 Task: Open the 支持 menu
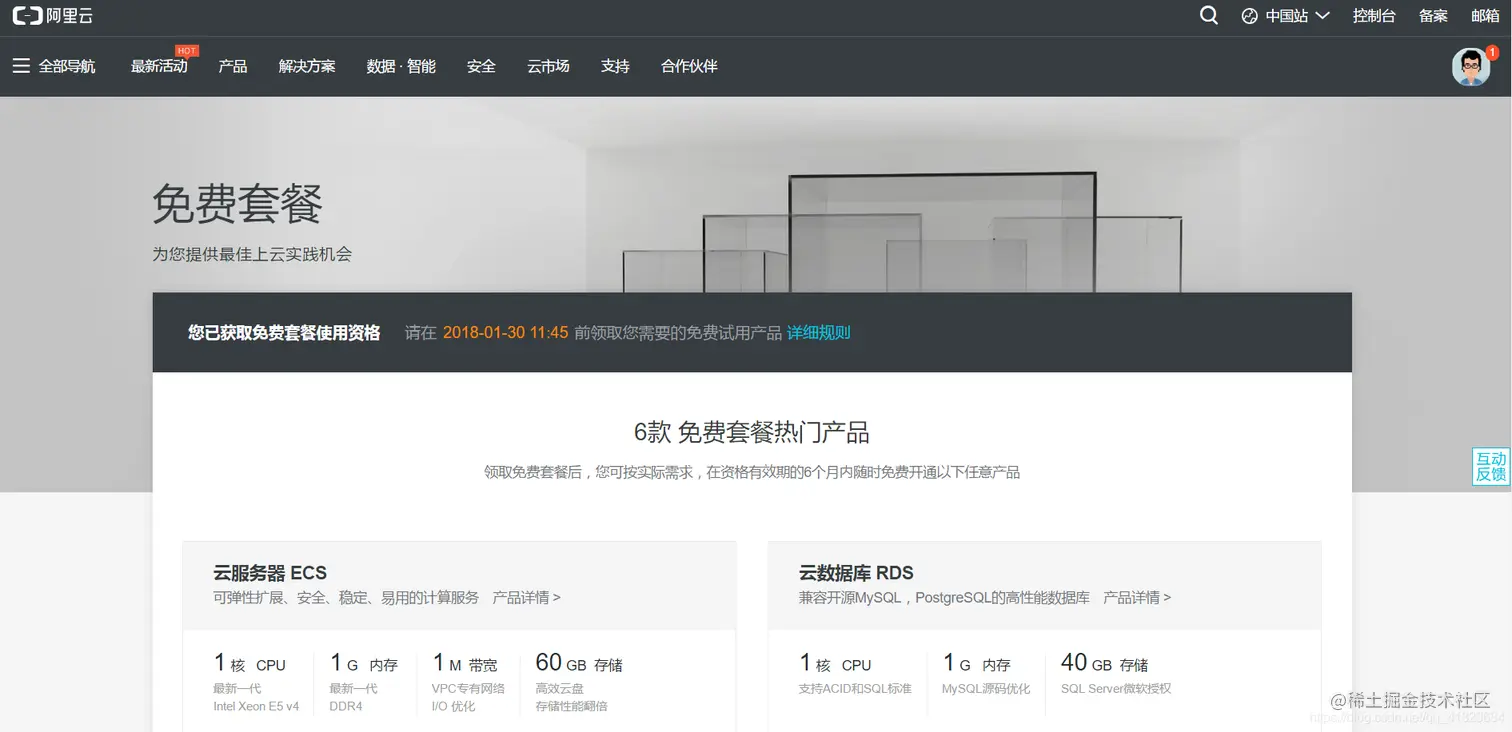point(615,67)
